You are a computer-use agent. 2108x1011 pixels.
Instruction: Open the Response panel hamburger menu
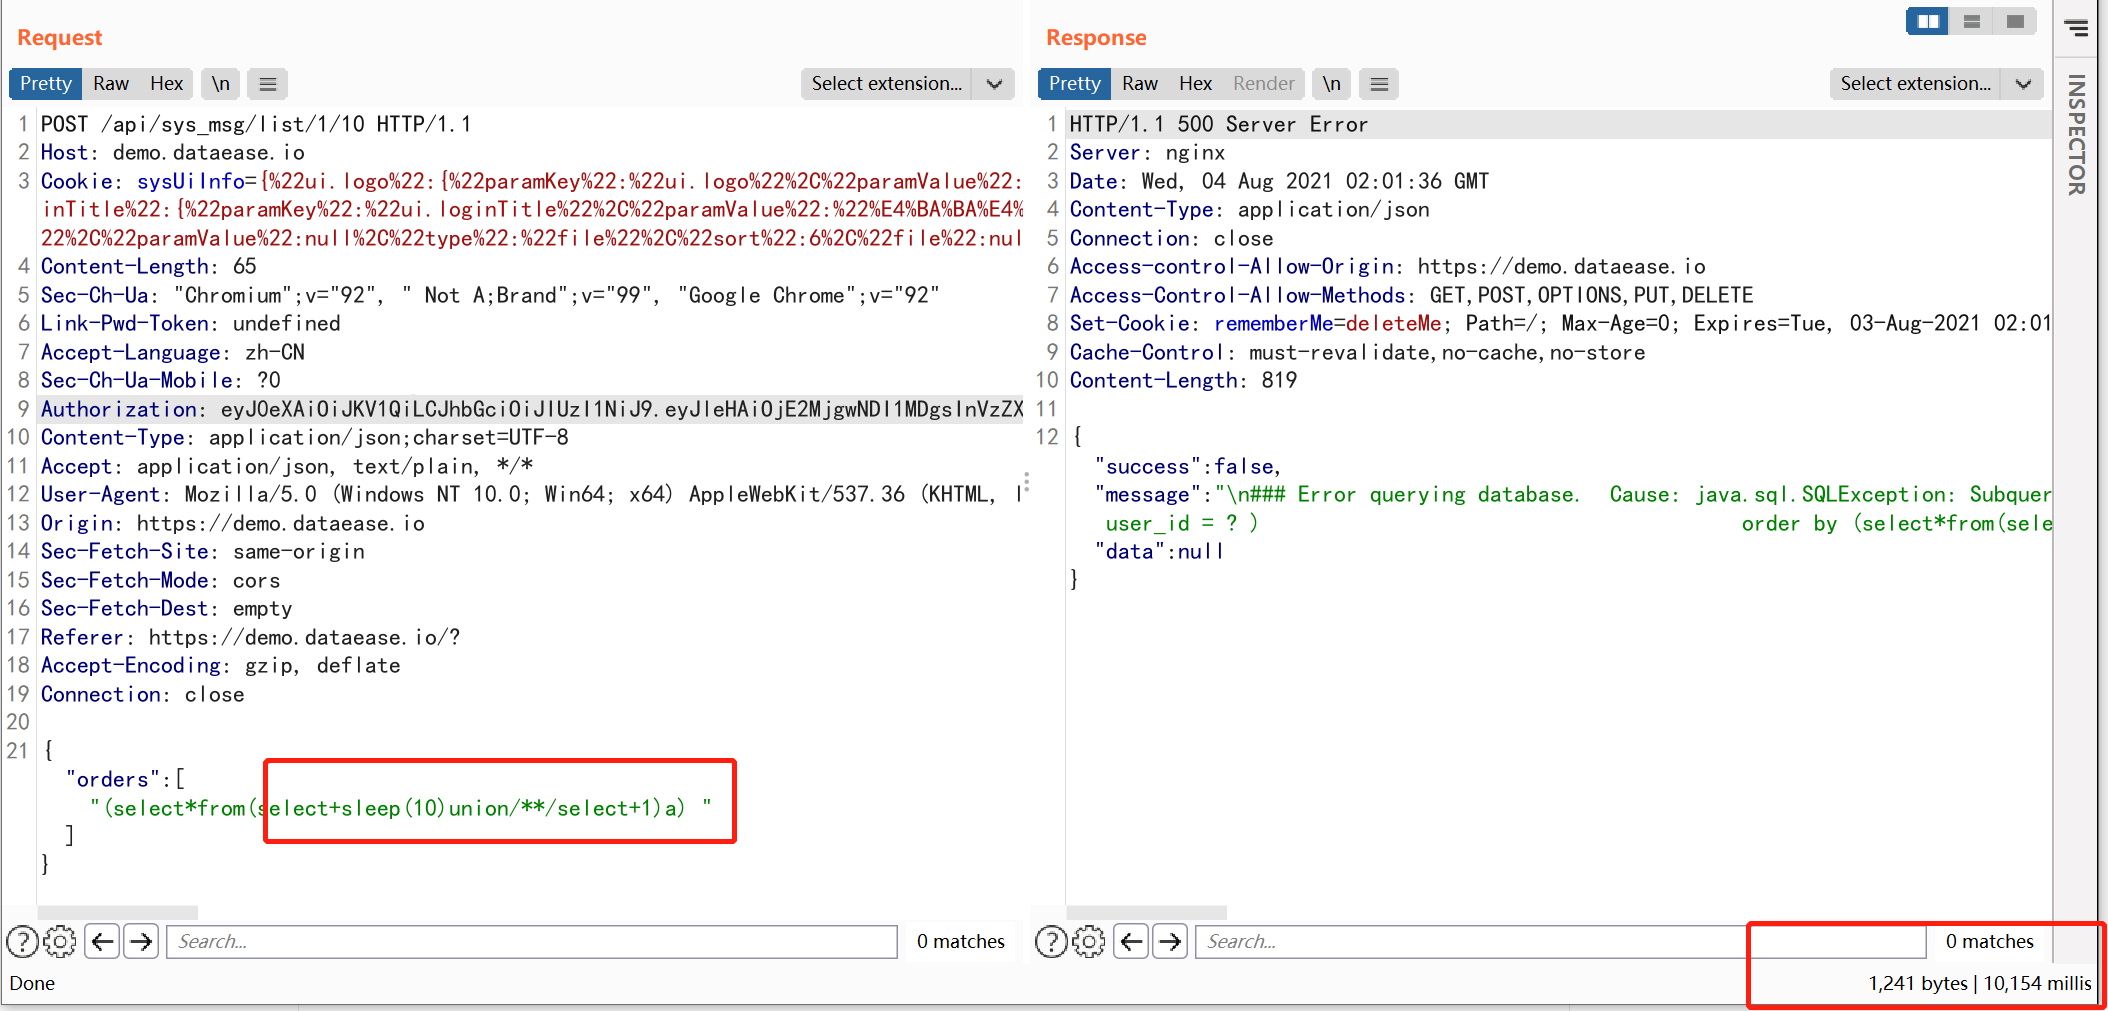pyautogui.click(x=1379, y=83)
